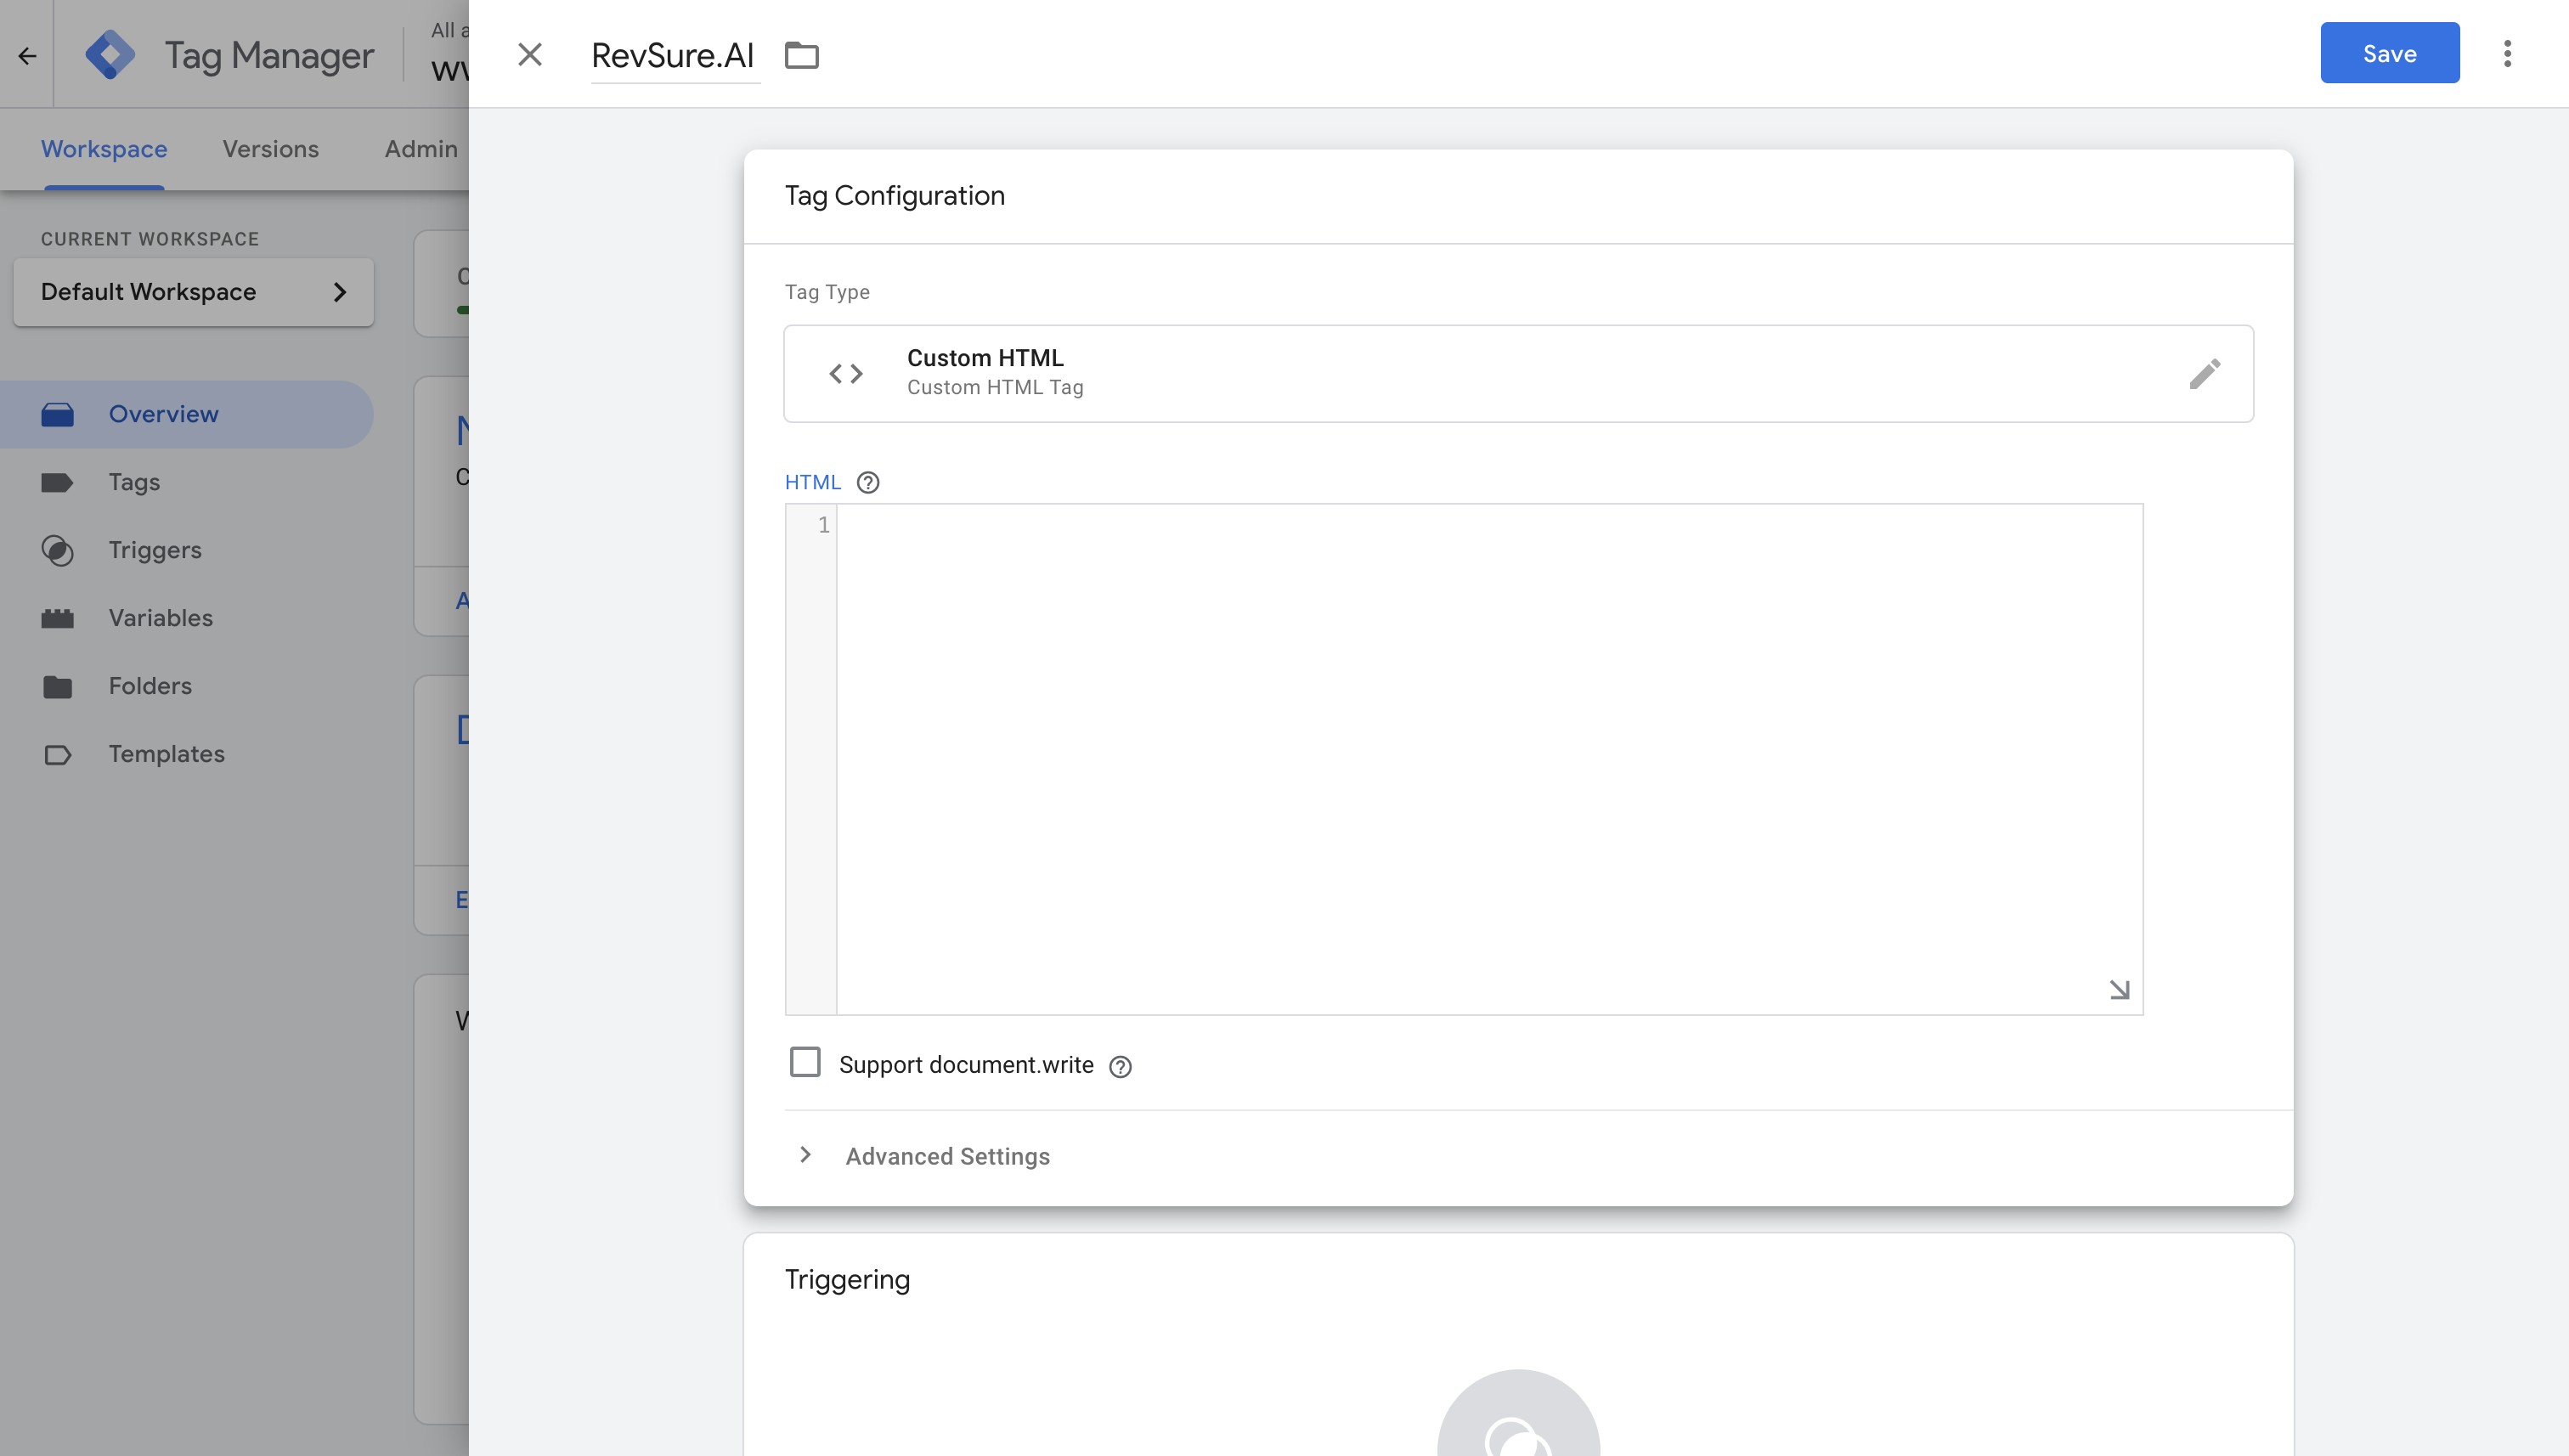2569x1456 pixels.
Task: Close the tag editor panel
Action: [x=529, y=55]
